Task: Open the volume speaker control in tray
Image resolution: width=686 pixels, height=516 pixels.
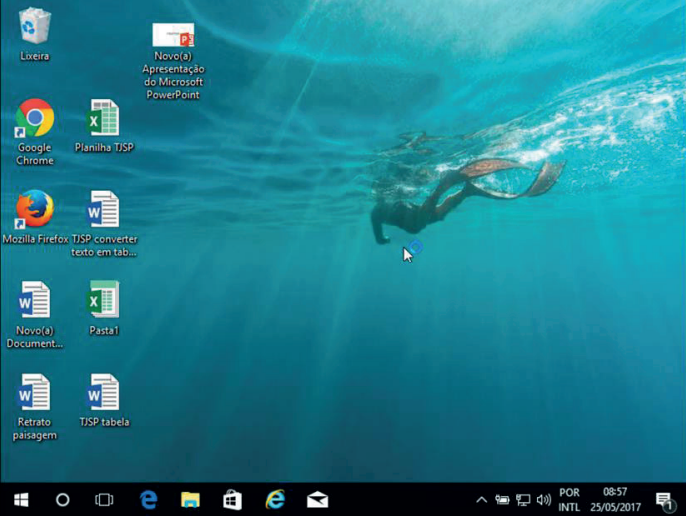Action: pos(543,499)
